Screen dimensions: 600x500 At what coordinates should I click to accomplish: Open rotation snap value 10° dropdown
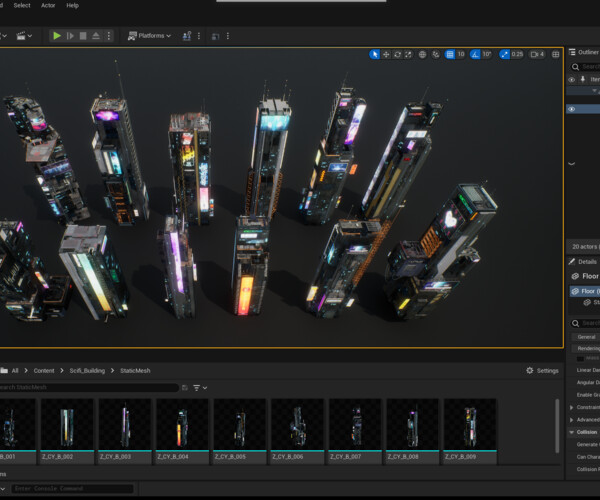coord(487,54)
